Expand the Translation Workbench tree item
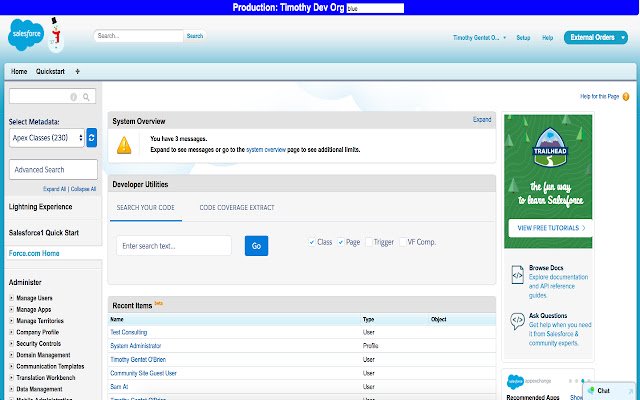 (x=11, y=378)
